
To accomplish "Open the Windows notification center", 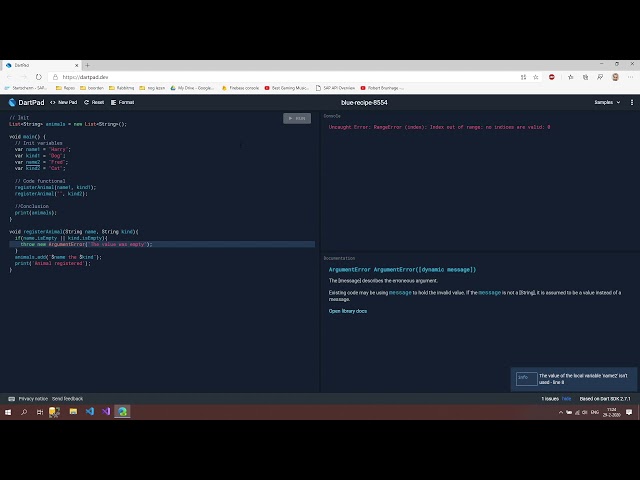I will click(629, 412).
